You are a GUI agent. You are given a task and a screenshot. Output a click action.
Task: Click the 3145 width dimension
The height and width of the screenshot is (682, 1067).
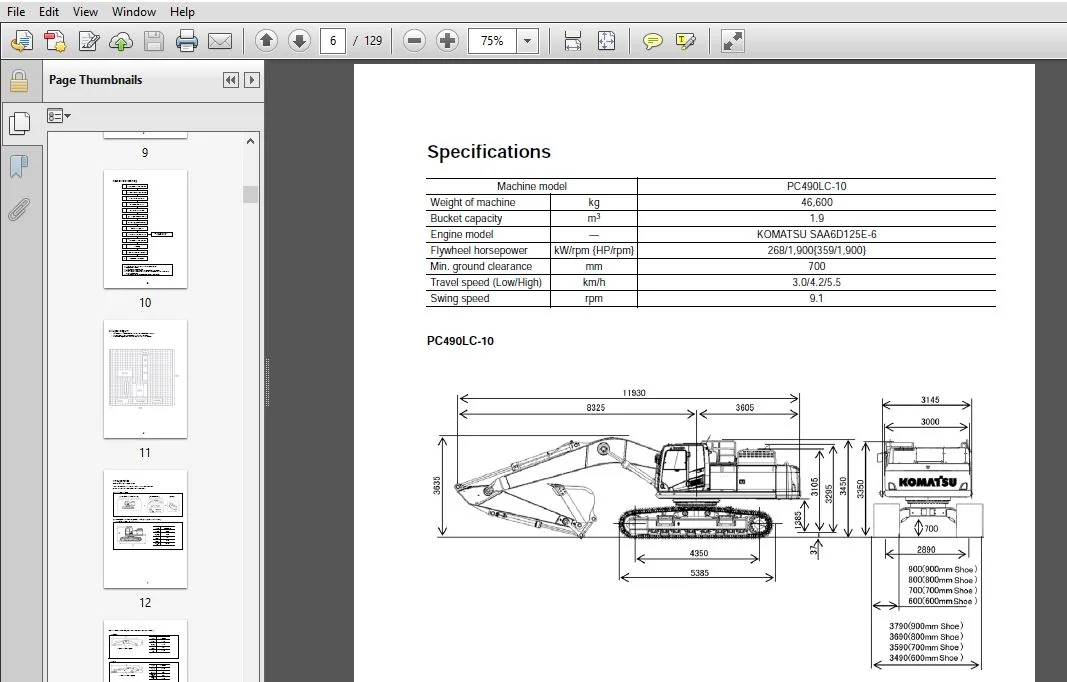(x=930, y=400)
